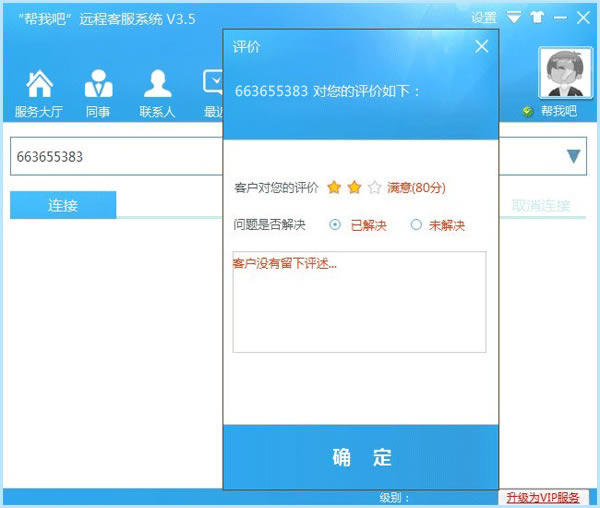Click the 663655383 对您的评价如下 heading
Screen dimensions: 600x508
[x=327, y=91]
